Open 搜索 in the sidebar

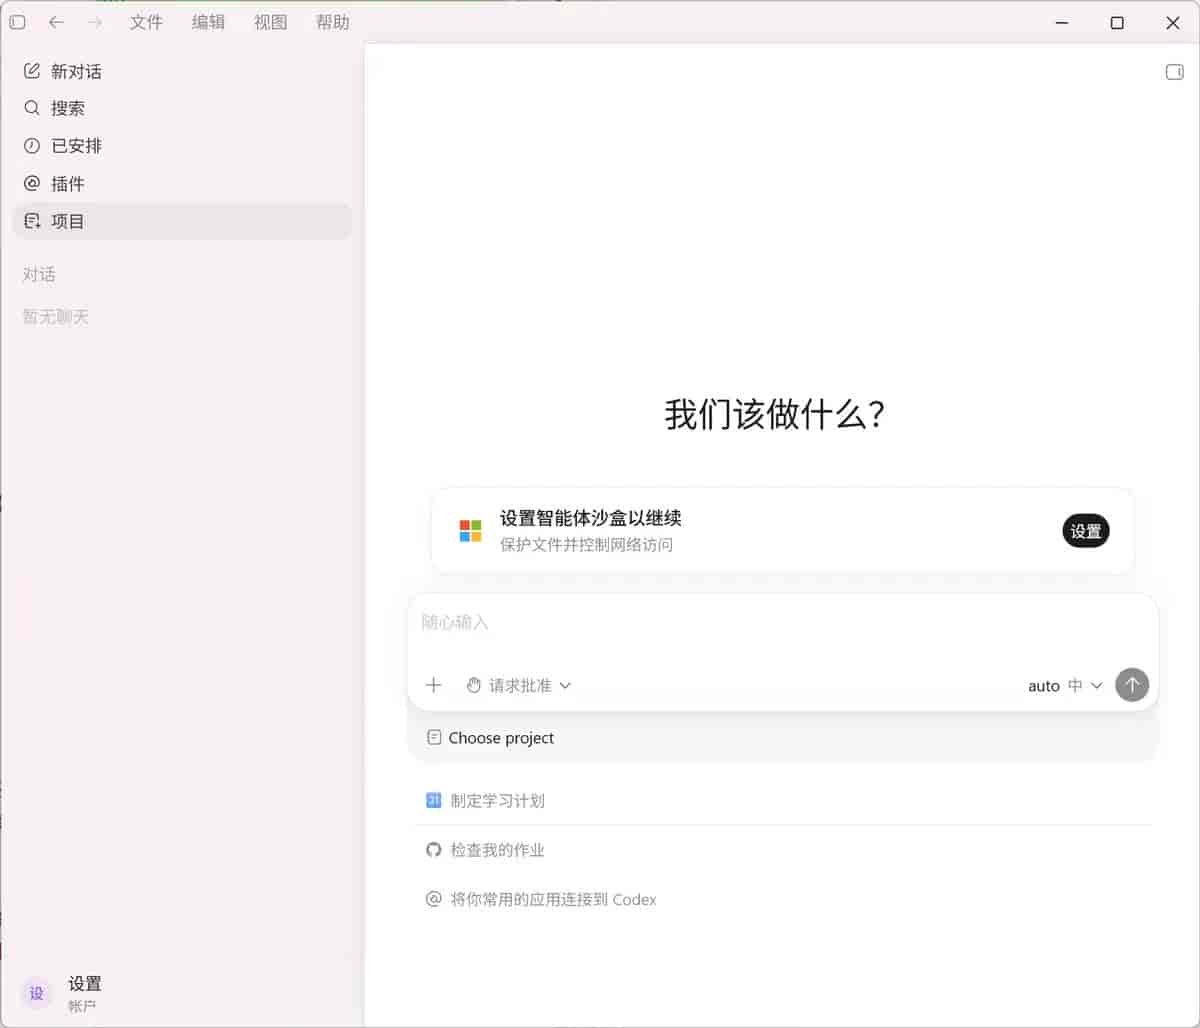[x=182, y=108]
